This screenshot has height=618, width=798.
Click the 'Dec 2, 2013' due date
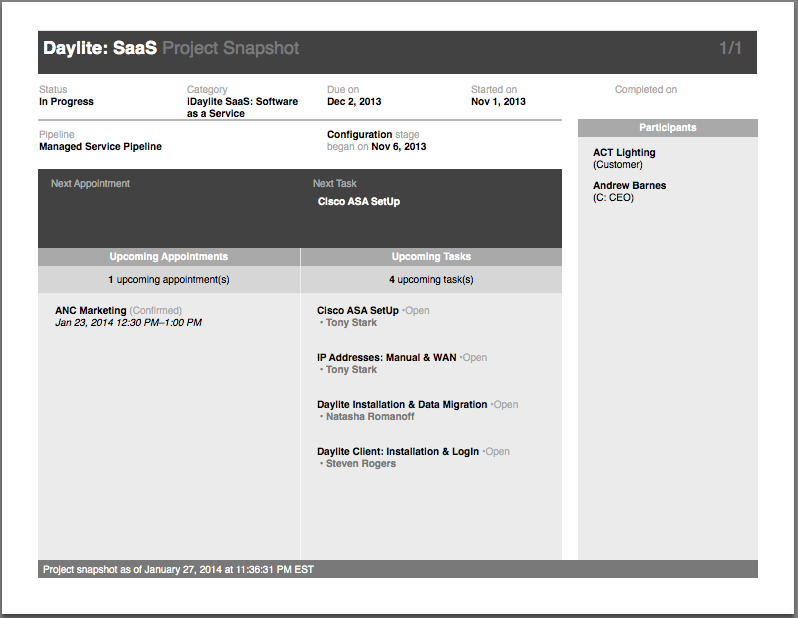point(354,101)
